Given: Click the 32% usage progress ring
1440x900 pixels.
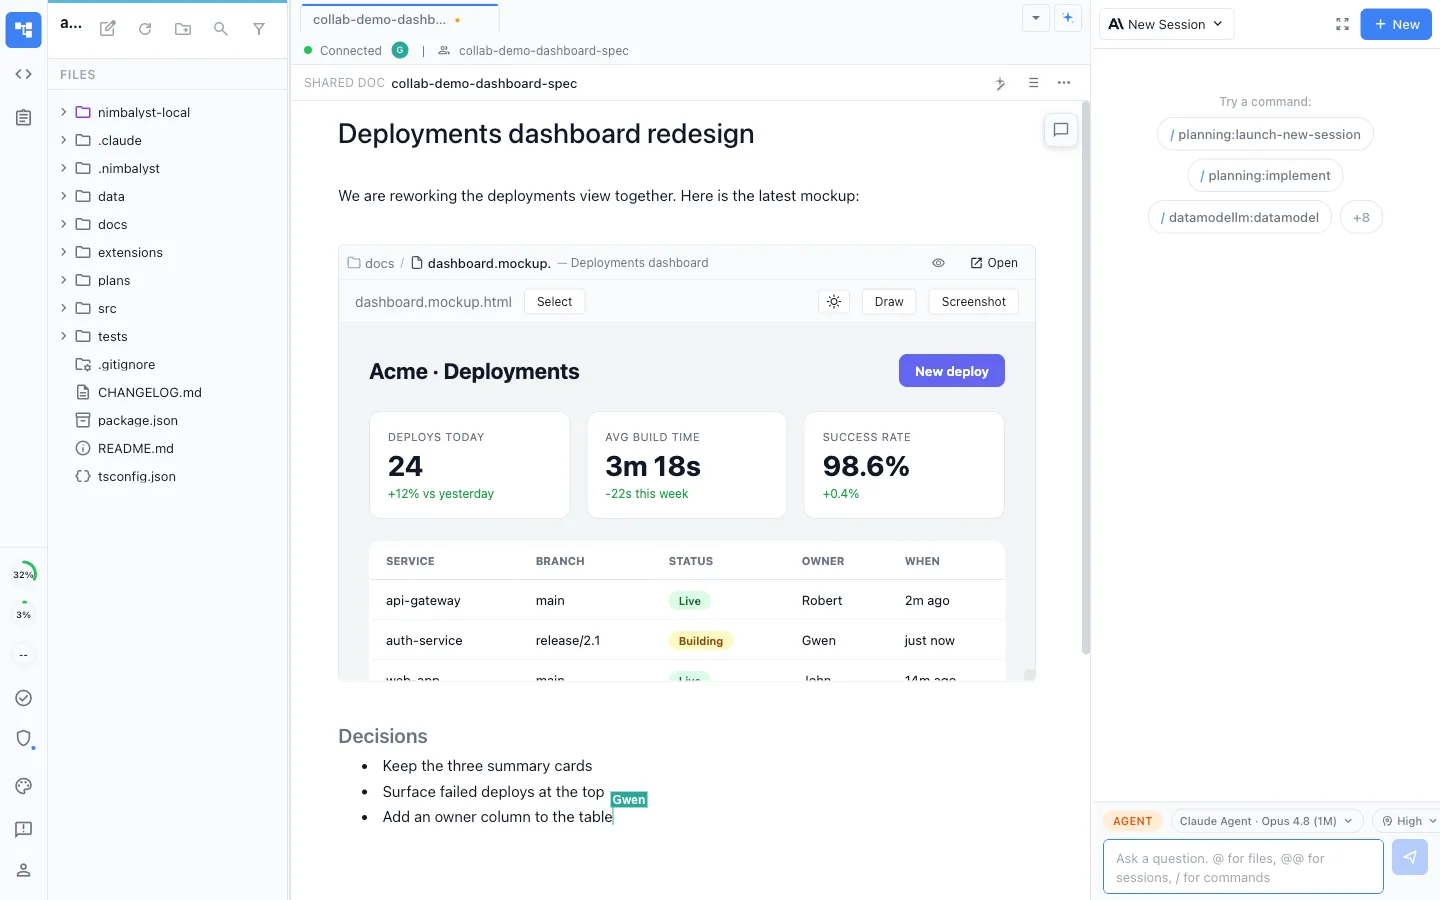Looking at the screenshot, I should tap(24, 574).
